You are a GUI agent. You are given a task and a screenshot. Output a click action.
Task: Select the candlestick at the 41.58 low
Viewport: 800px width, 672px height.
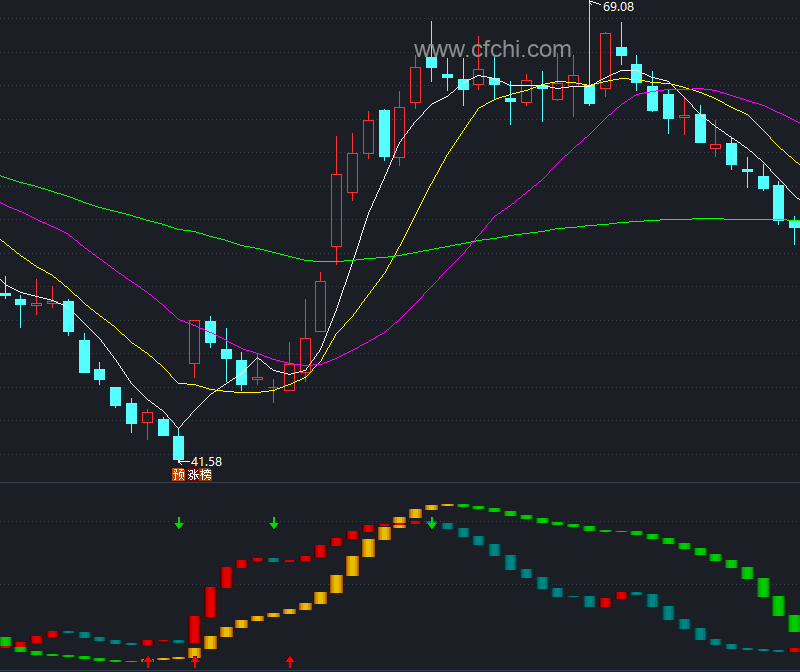179,445
